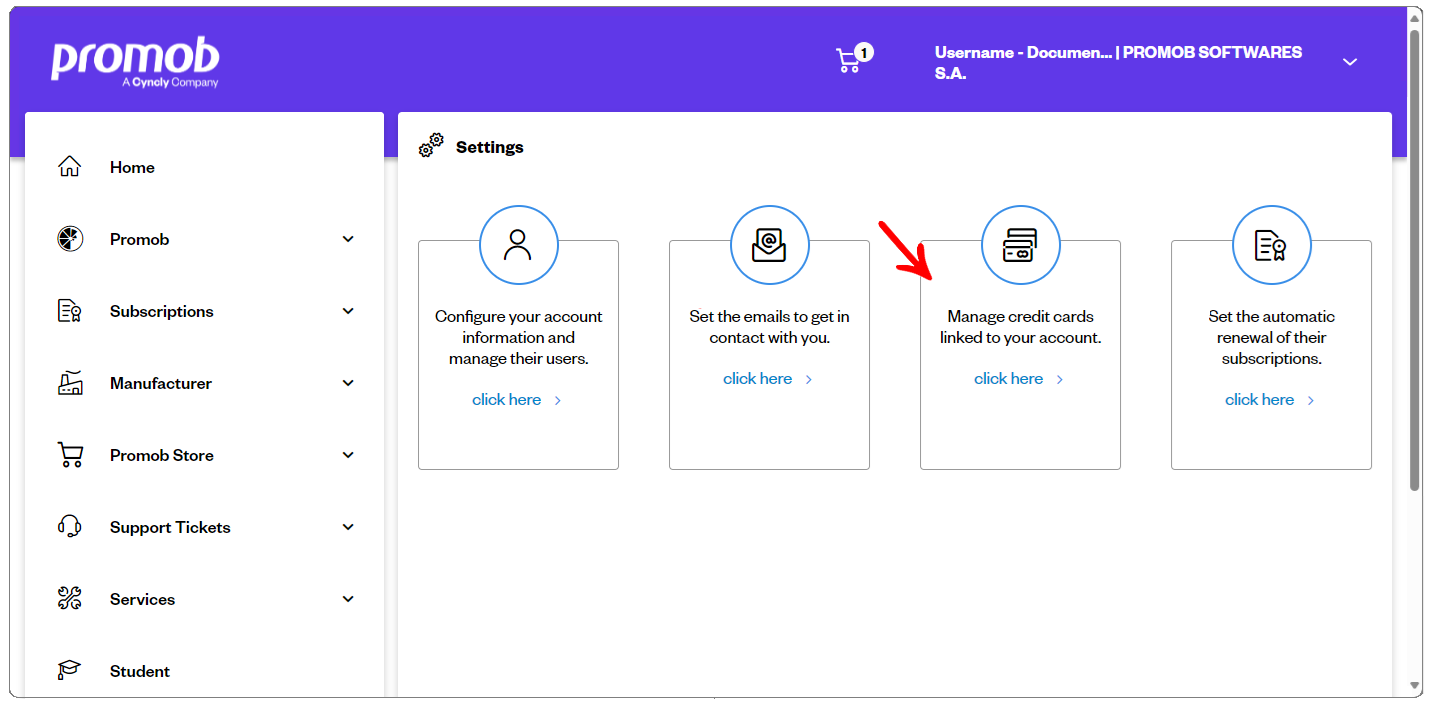The width and height of the screenshot is (1431, 718).
Task: Click the cart badge showing 1
Action: [x=864, y=51]
